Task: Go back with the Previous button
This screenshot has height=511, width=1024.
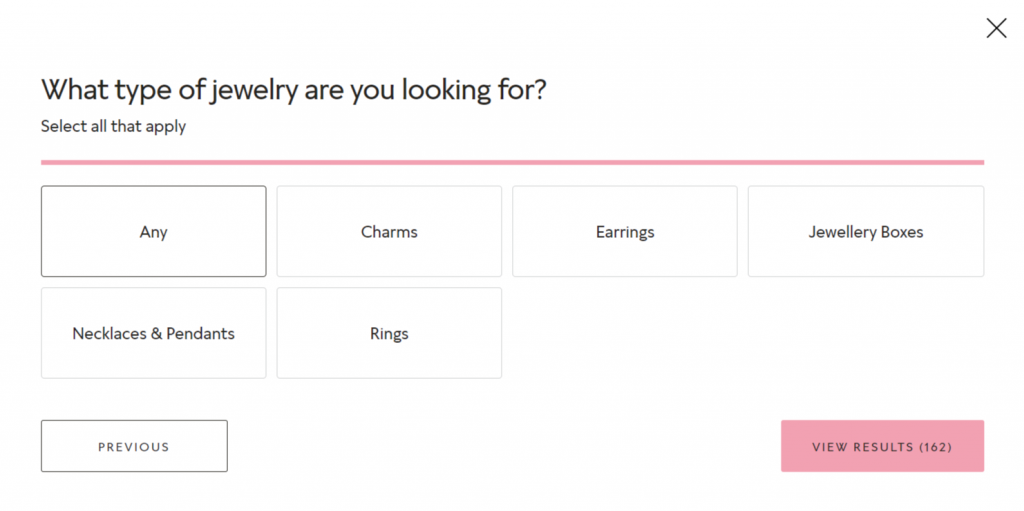Action: coord(135,446)
